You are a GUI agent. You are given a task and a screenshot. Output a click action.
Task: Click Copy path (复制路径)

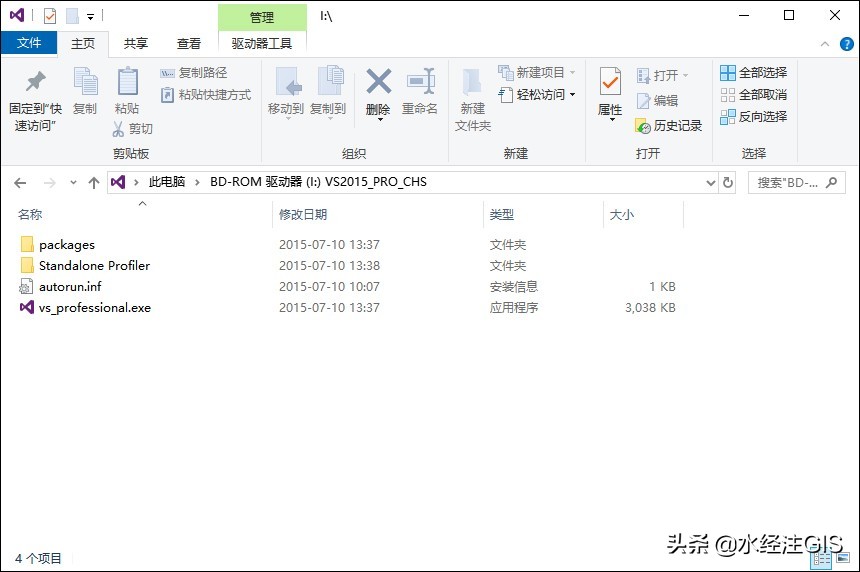[x=194, y=72]
